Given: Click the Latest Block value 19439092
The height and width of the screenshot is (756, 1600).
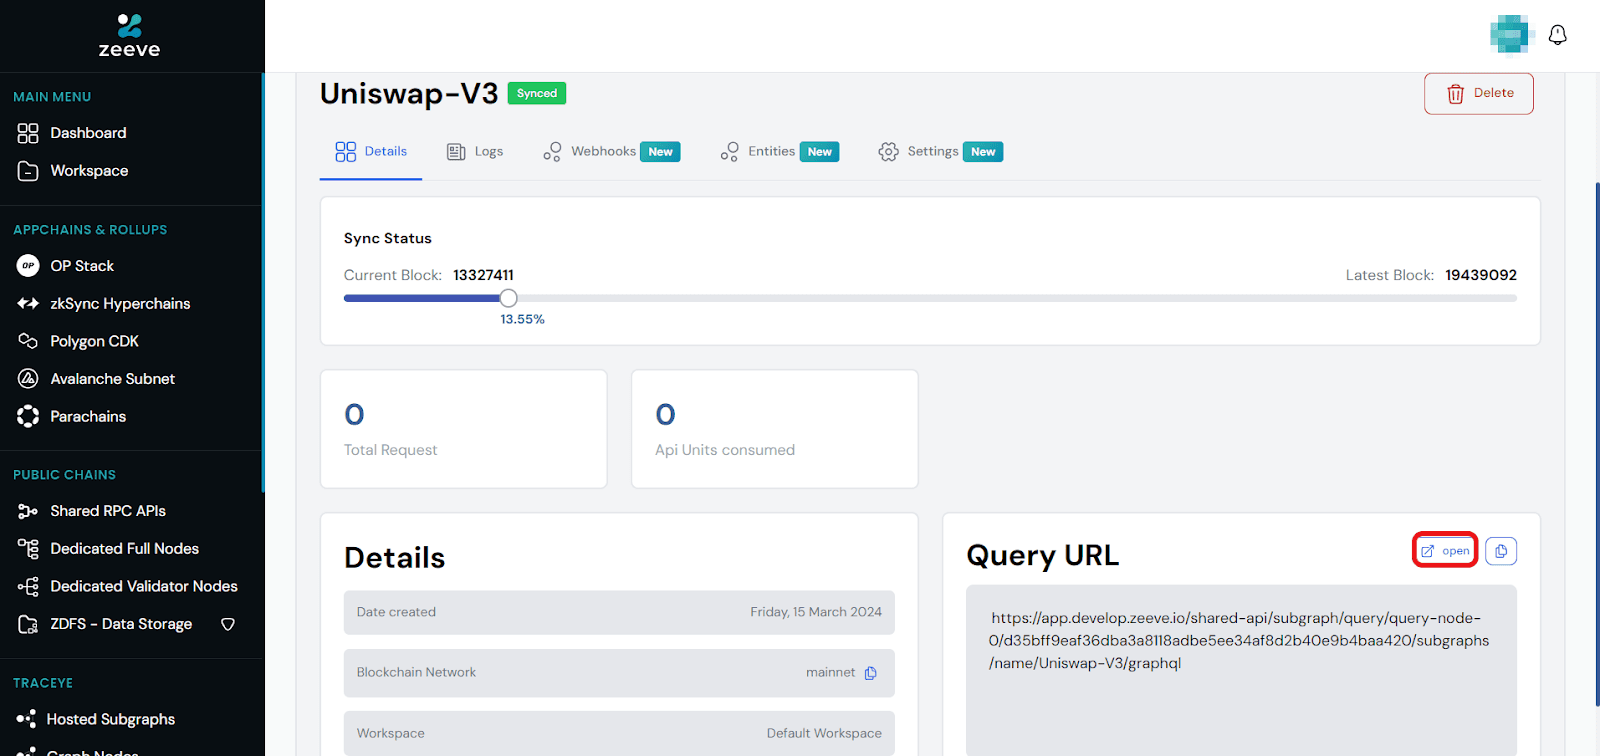Looking at the screenshot, I should 1481,275.
